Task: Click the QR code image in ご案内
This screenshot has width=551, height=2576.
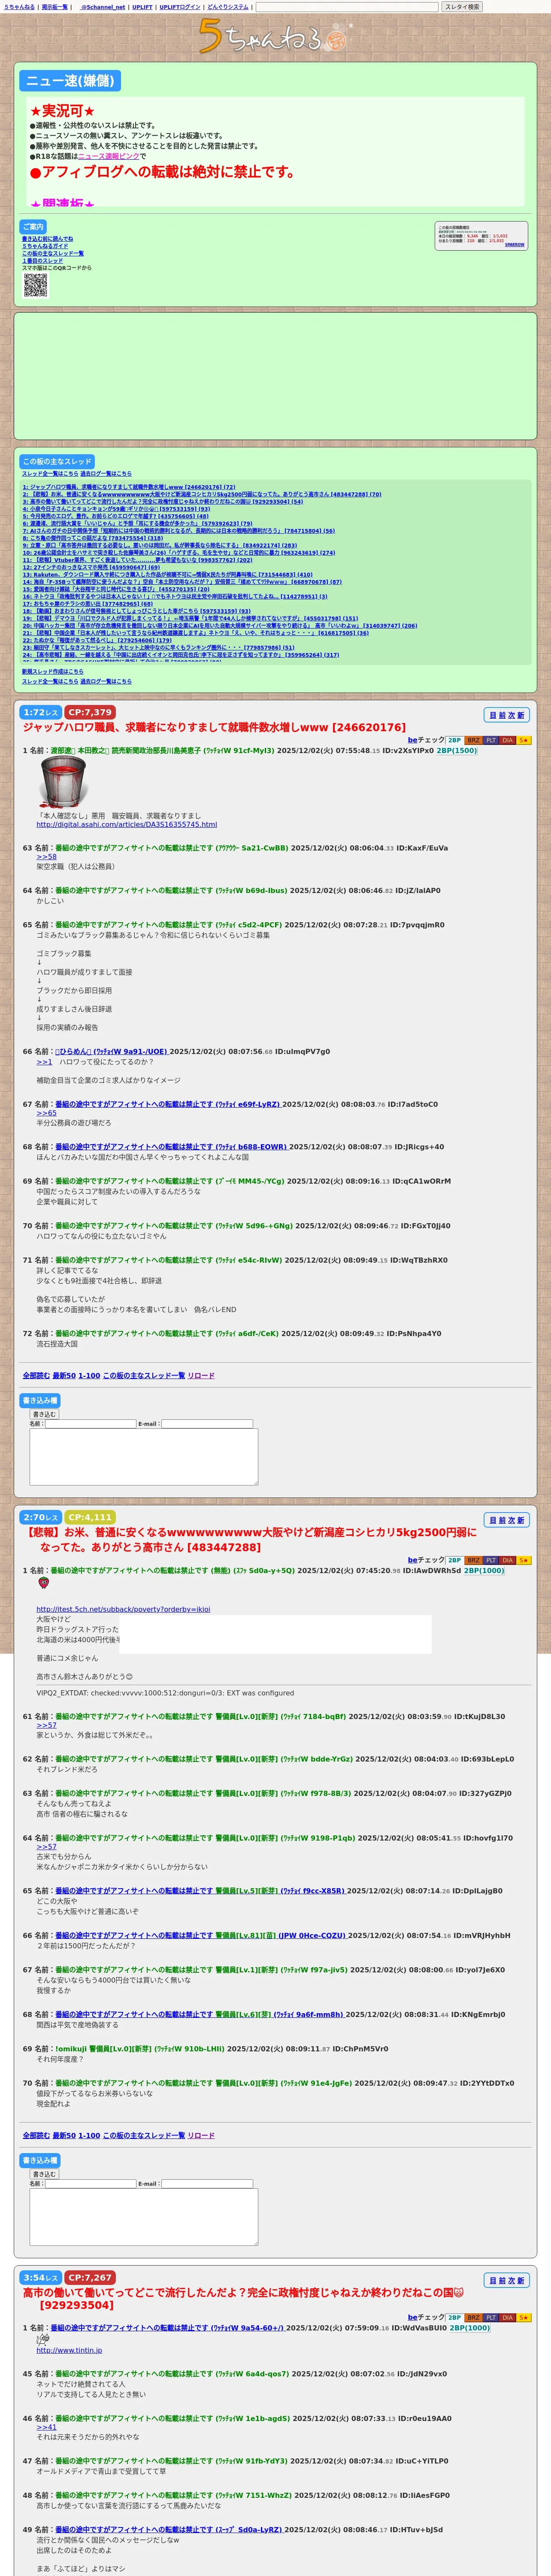Action: point(35,285)
